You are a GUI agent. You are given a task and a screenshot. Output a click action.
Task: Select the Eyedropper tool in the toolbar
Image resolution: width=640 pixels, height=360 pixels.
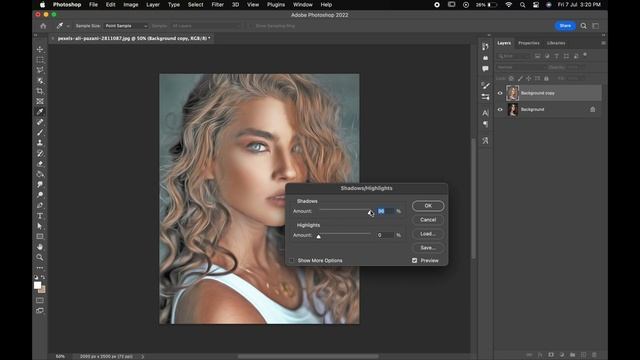tap(40, 111)
